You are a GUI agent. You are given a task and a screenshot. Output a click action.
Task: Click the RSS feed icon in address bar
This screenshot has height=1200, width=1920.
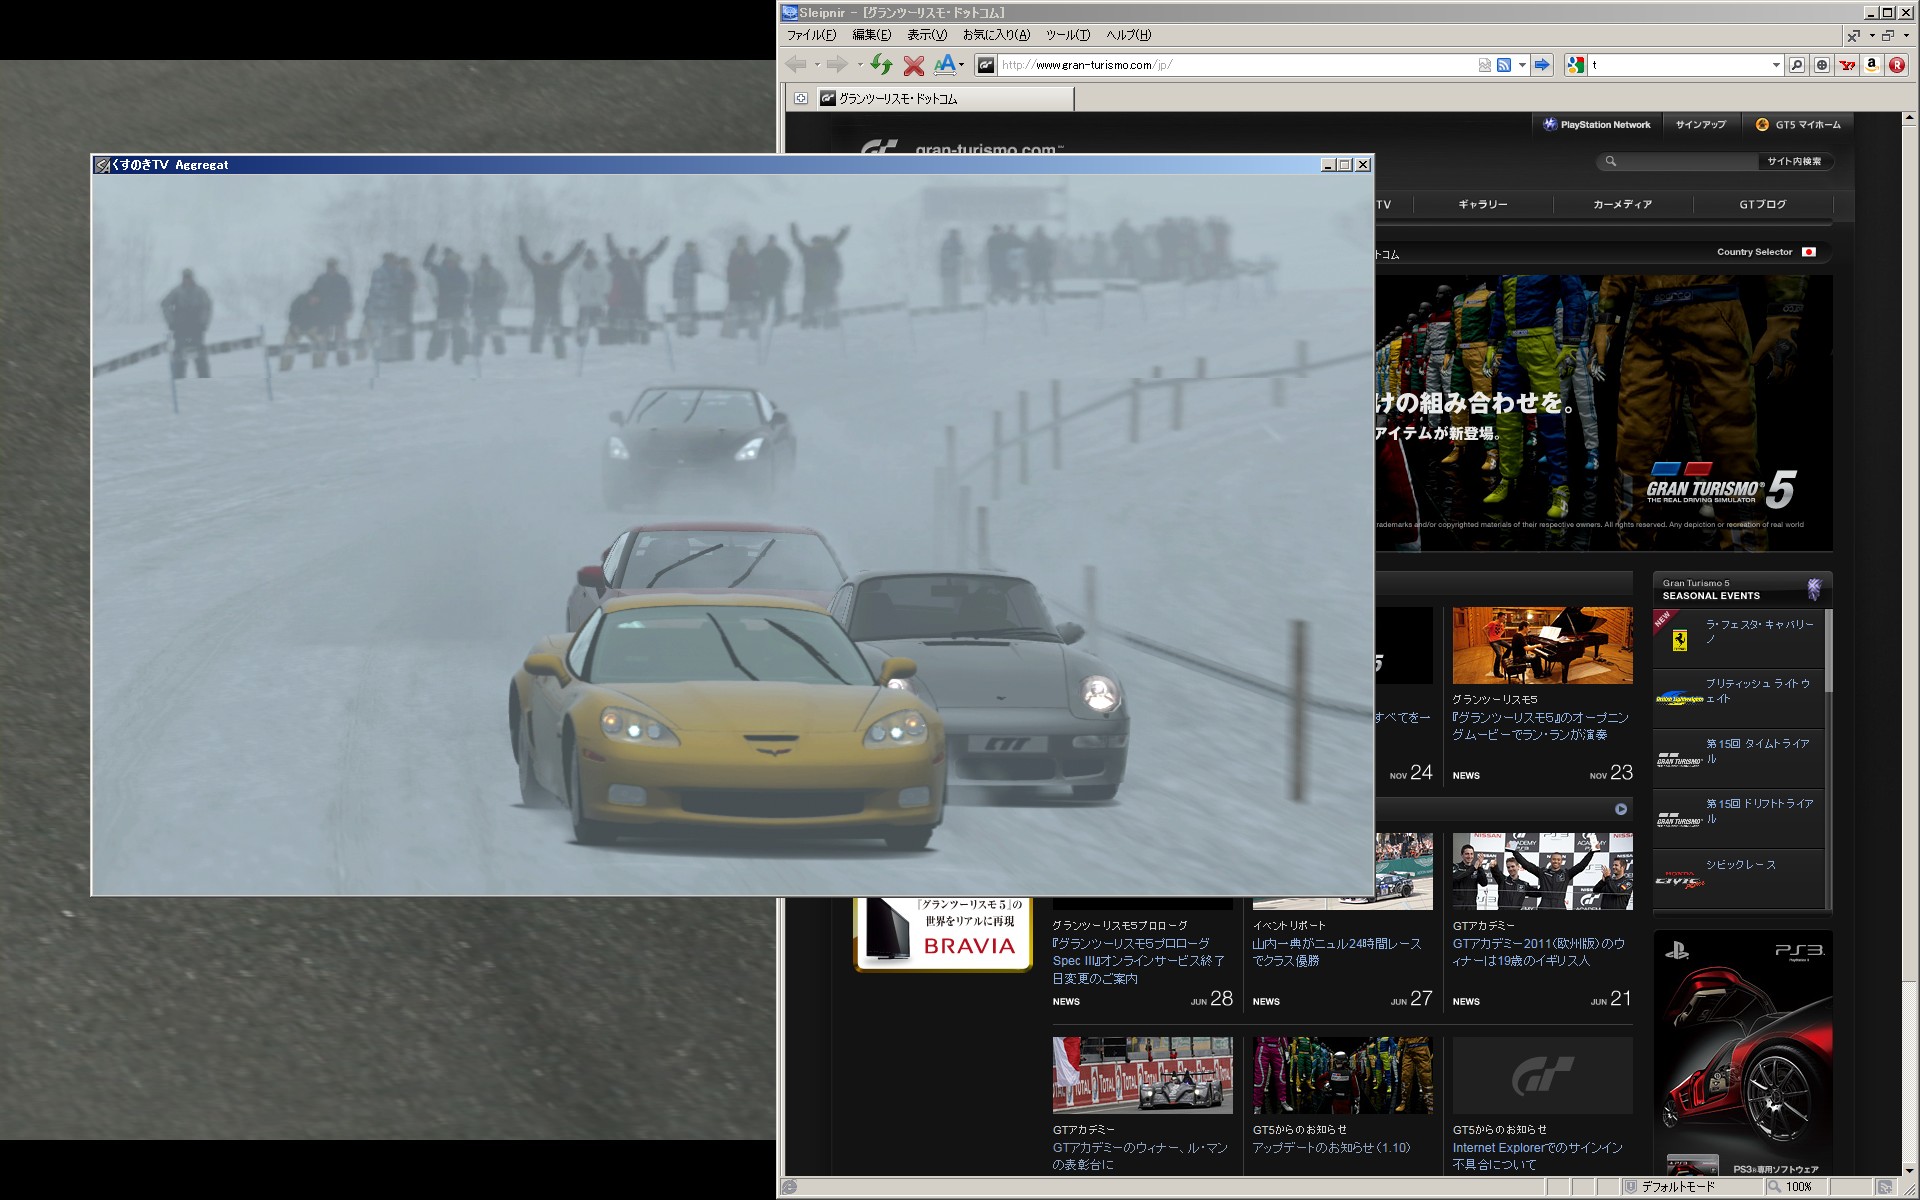pos(1503,65)
